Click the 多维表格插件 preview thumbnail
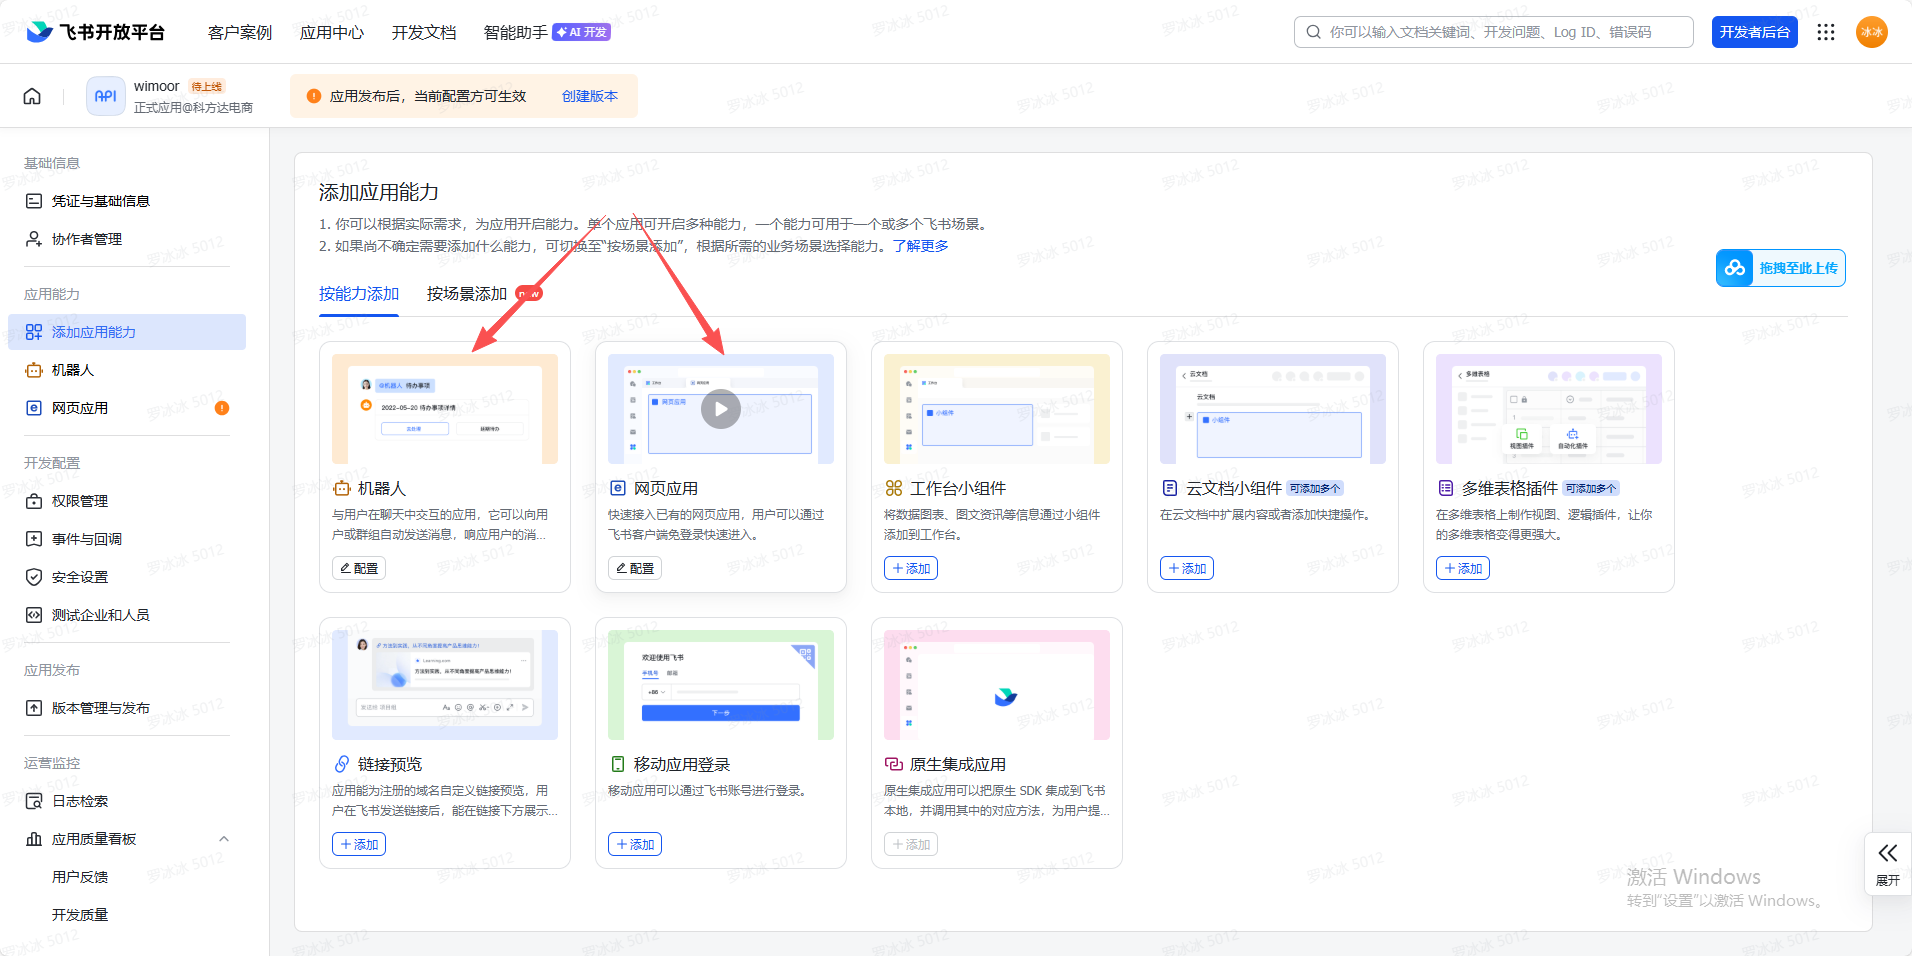1912x956 pixels. click(1548, 409)
